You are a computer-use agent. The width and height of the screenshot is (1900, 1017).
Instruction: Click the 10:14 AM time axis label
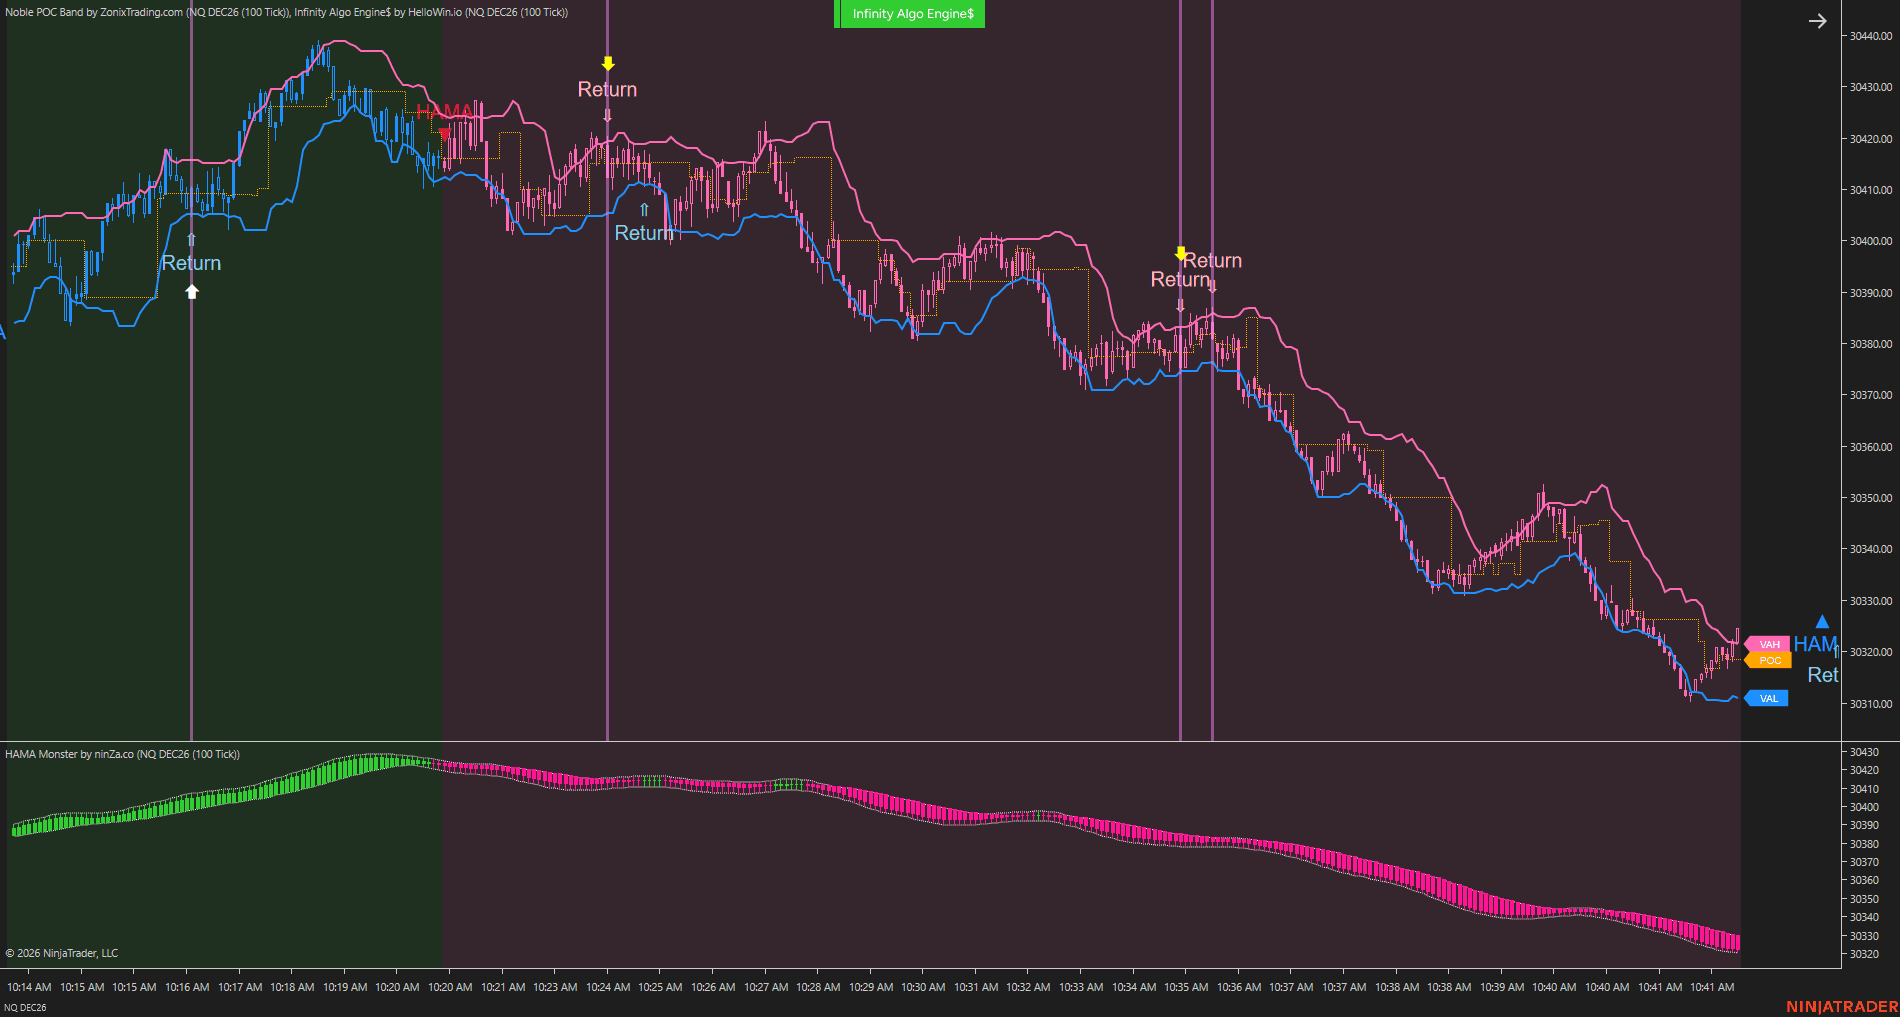click(29, 987)
